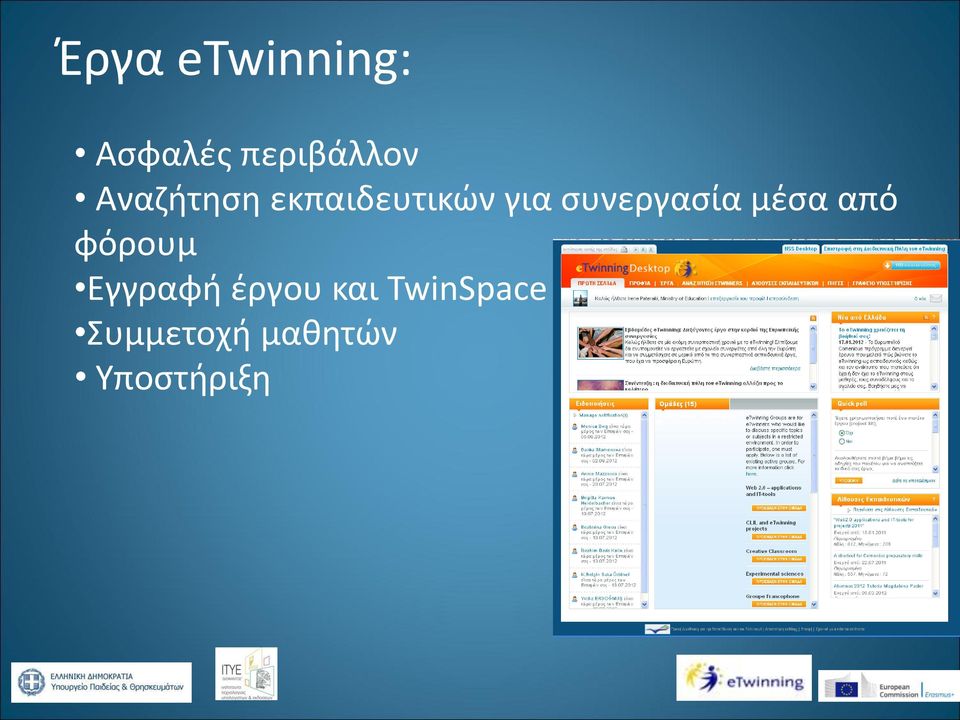Click down arrow of Ομάδες panel scrollbar
Screen dimensions: 960x720
tap(814, 604)
